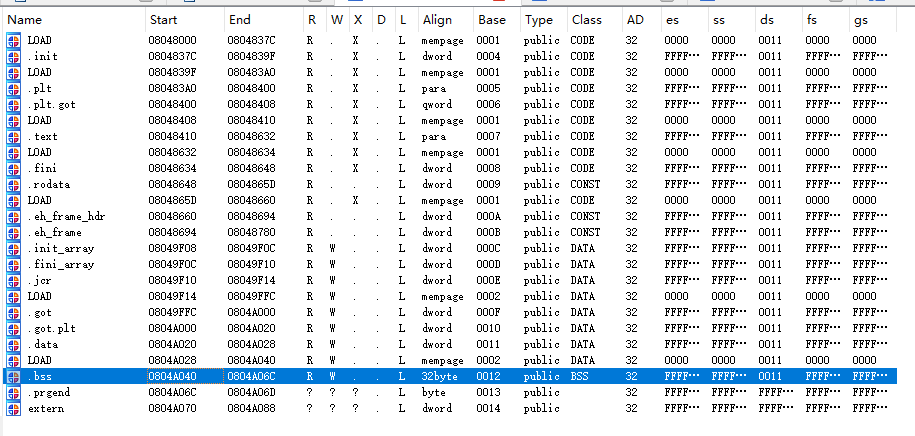Viewport: 915px width, 436px height.
Task: Click the segment icon beside .init
Action: pos(13,56)
